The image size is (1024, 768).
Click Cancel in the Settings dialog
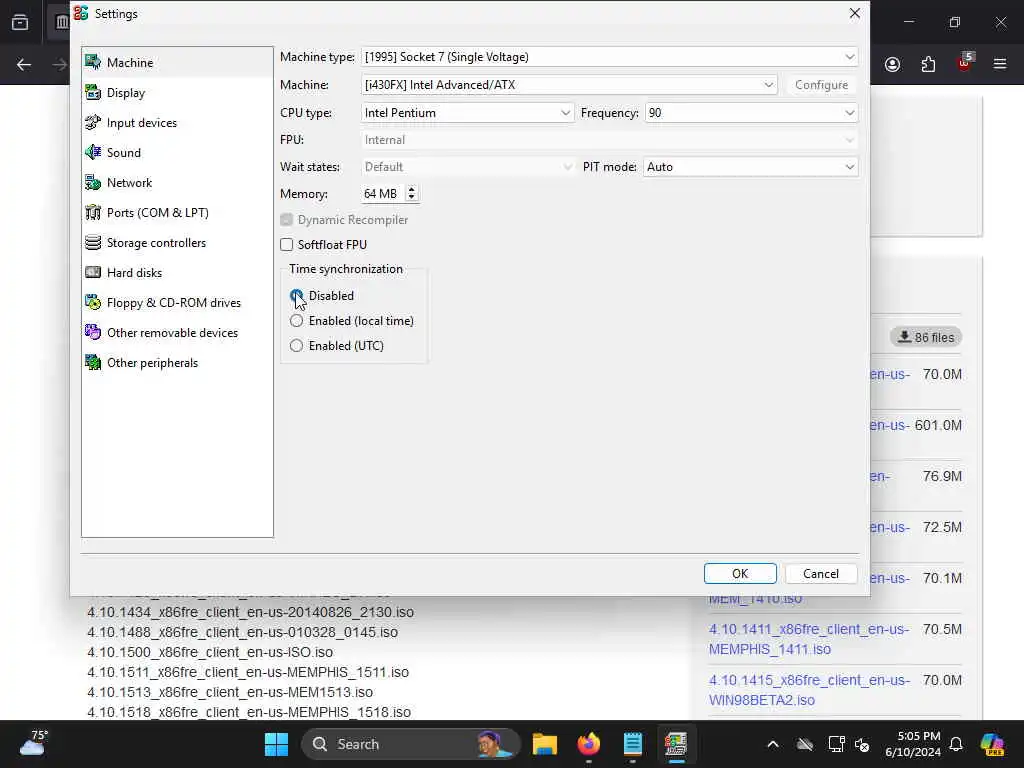pos(821,573)
